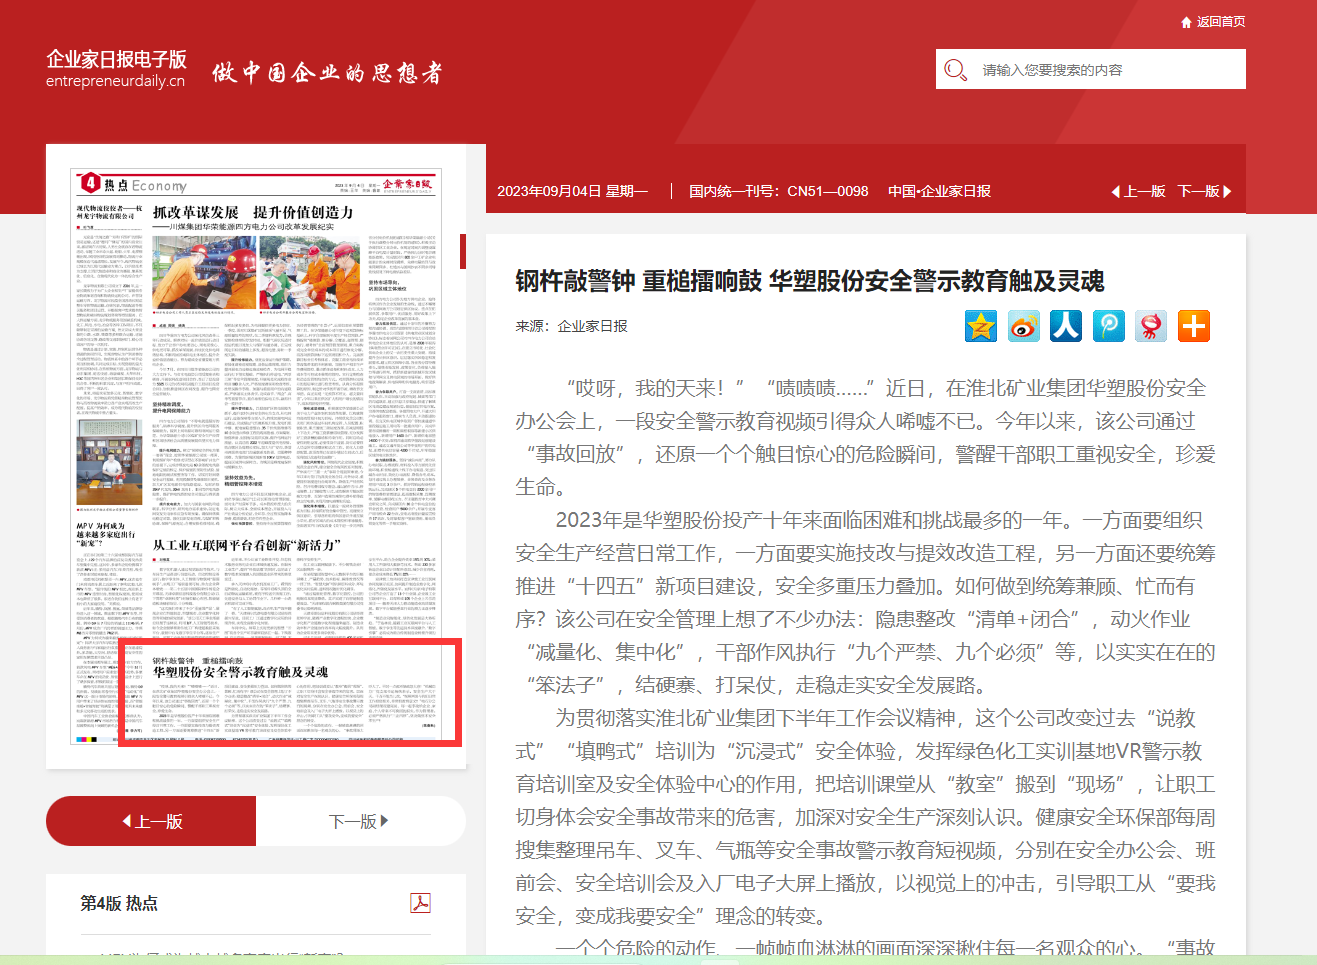
Task: Click the red share icon beside orange plus
Action: pyautogui.click(x=1151, y=326)
